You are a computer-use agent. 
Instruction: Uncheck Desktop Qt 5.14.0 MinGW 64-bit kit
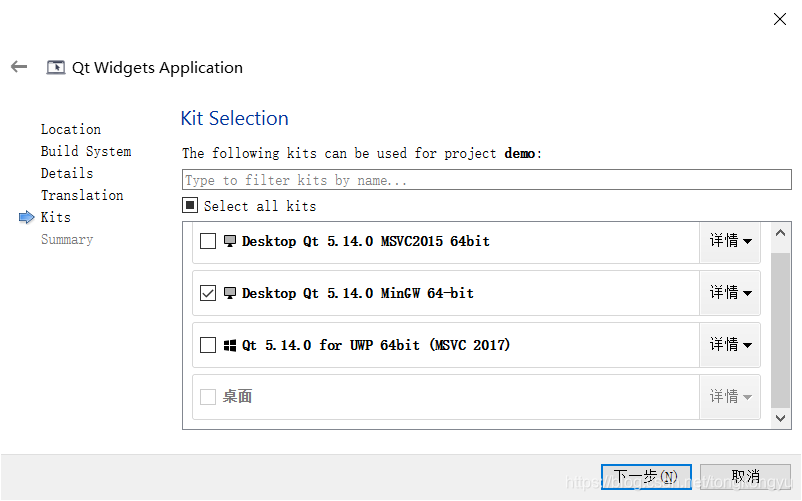[x=208, y=293]
